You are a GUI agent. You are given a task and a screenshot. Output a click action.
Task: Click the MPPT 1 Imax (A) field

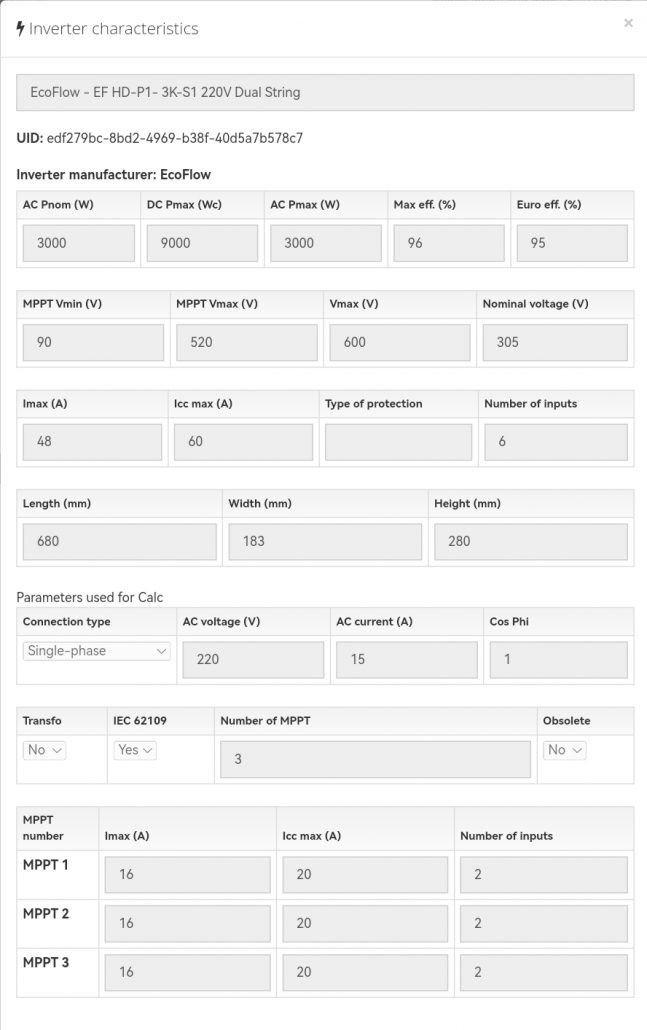187,874
